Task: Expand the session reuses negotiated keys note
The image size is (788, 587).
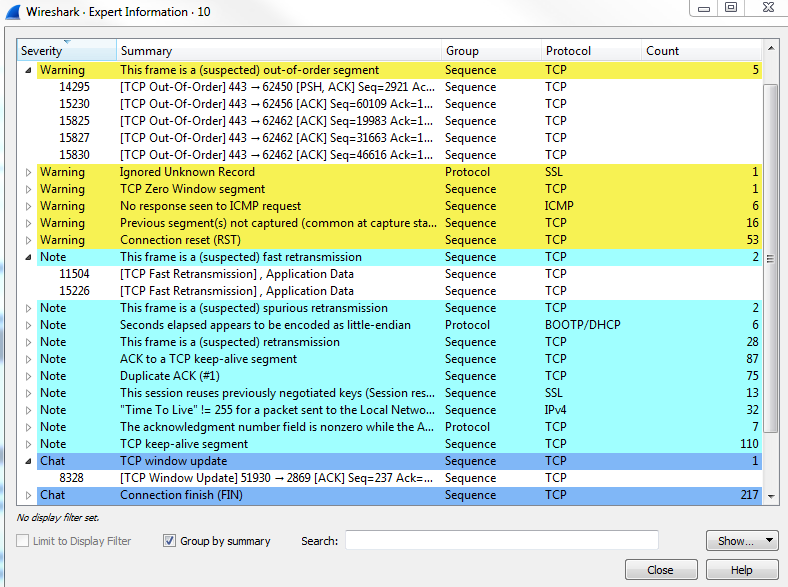Action: tap(28, 393)
